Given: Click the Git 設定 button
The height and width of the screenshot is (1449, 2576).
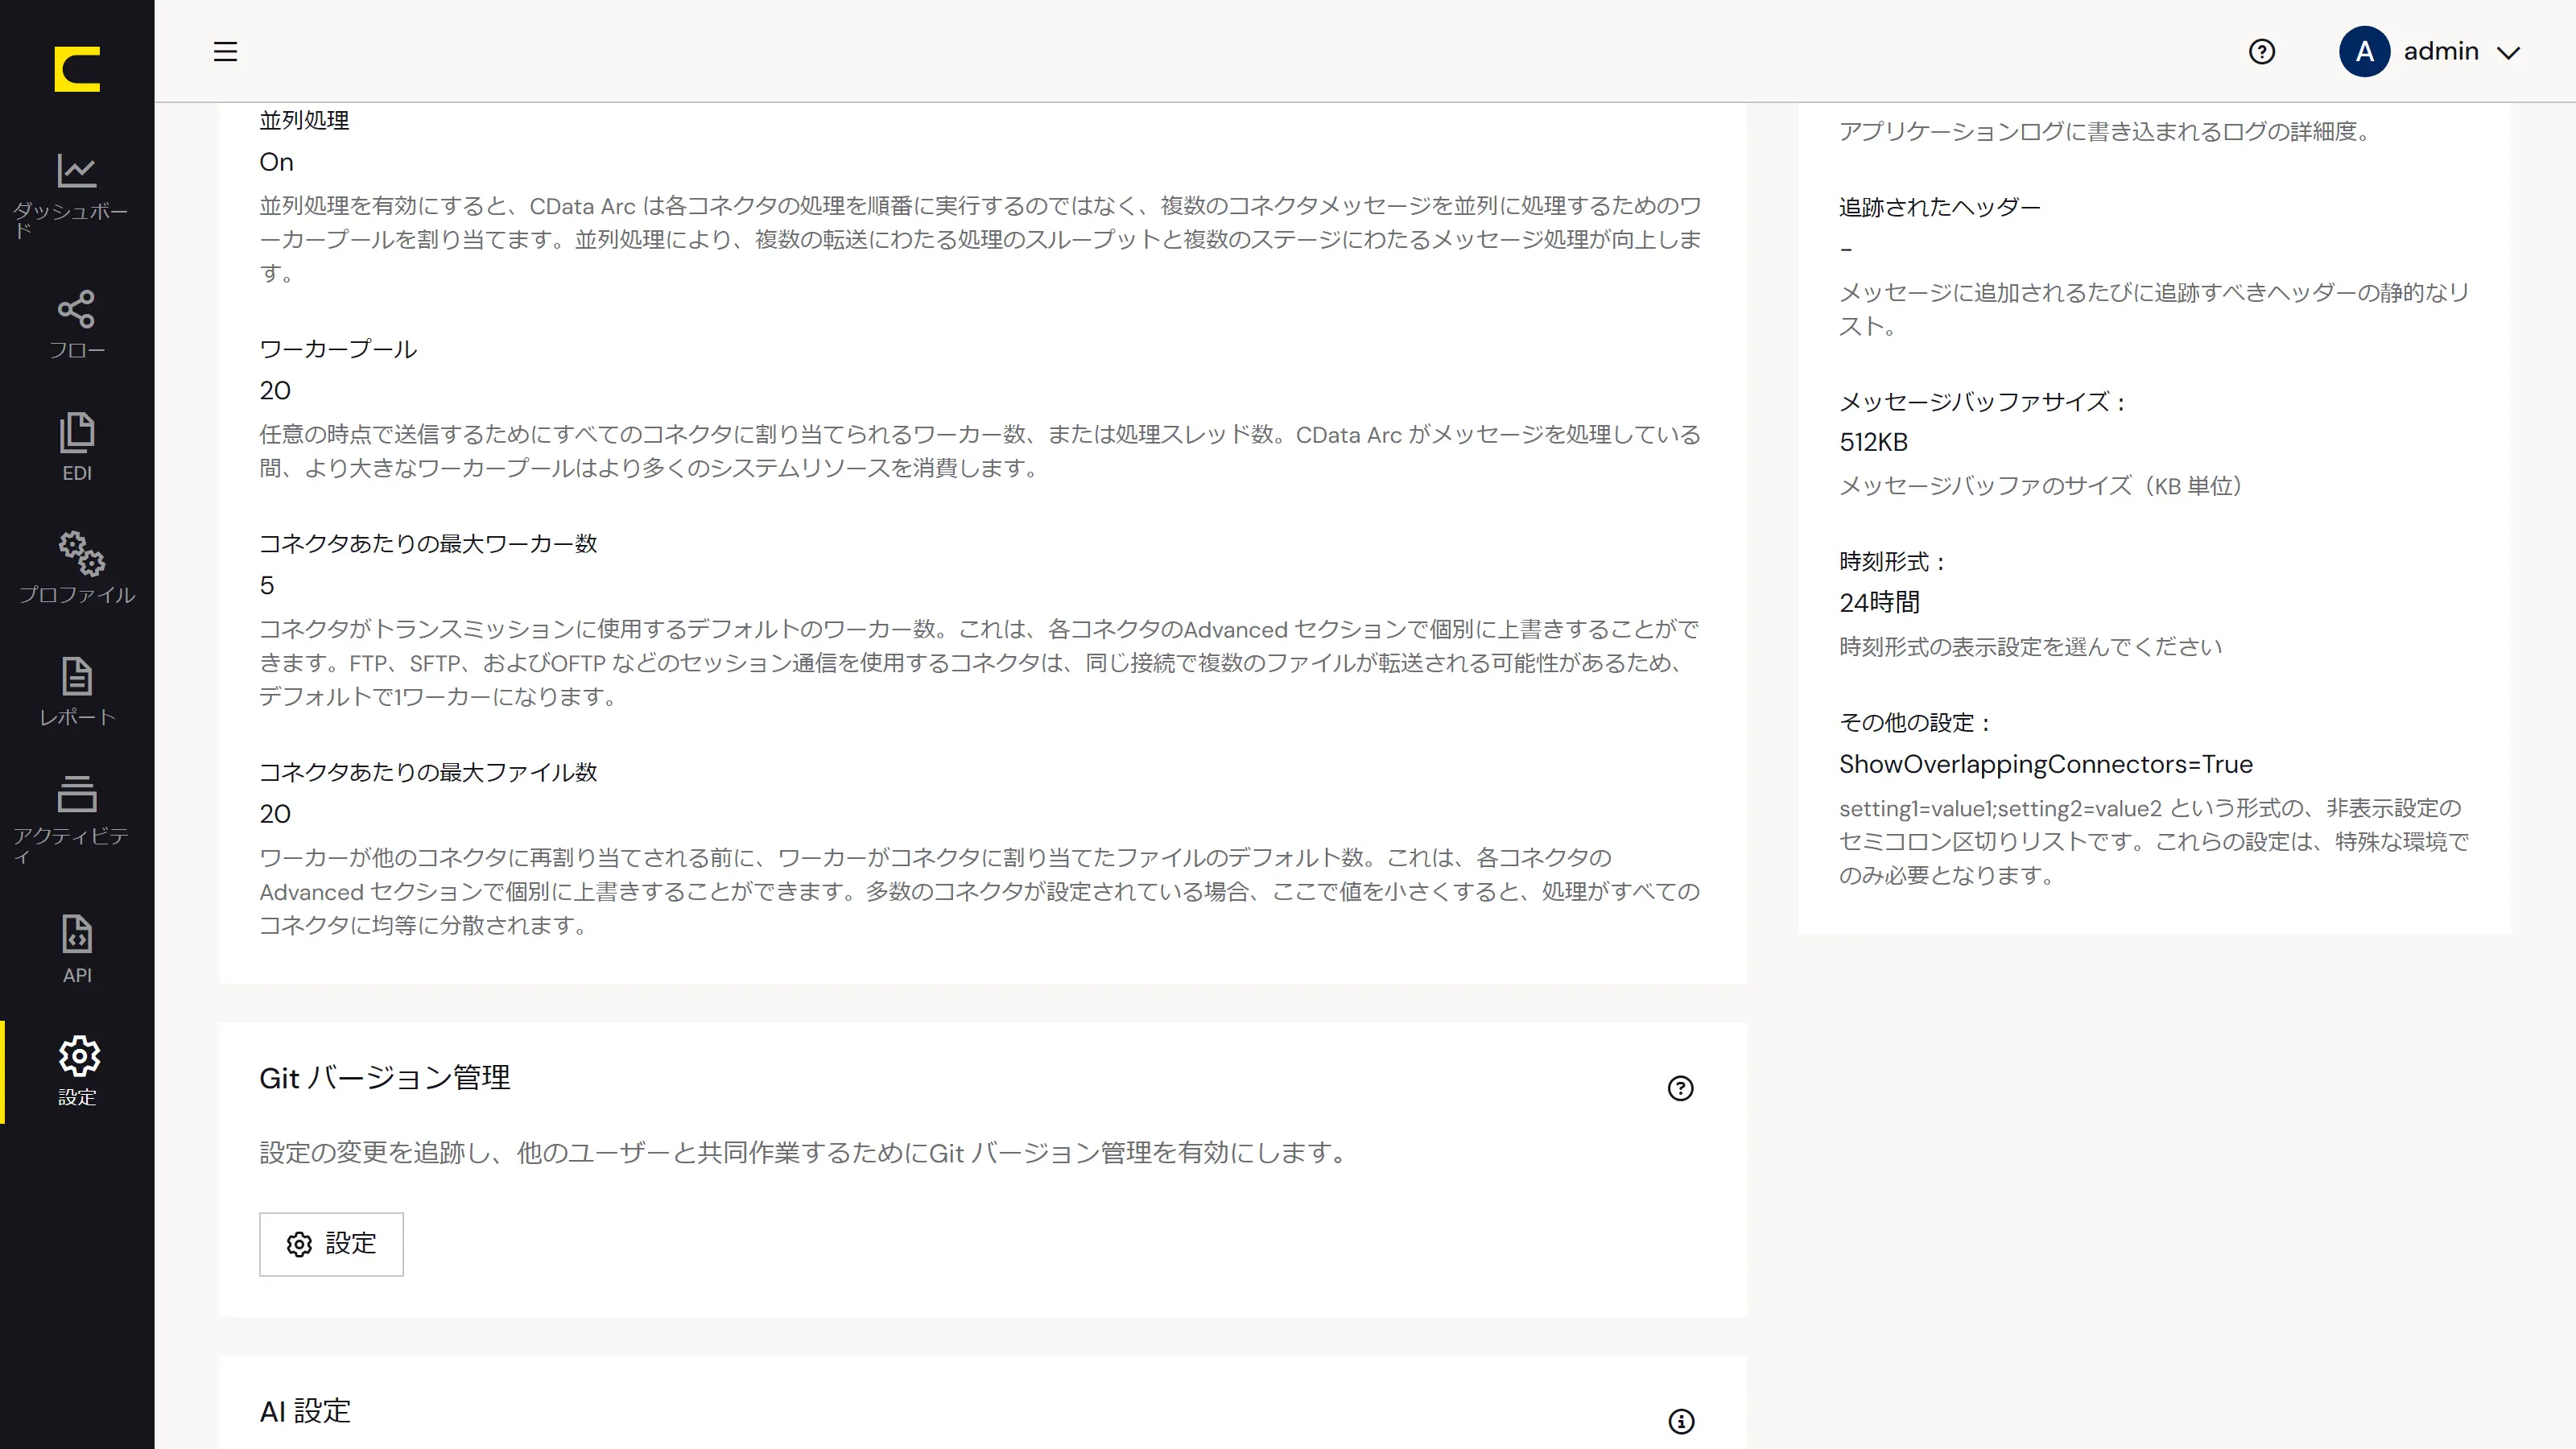Looking at the screenshot, I should tap(331, 1244).
